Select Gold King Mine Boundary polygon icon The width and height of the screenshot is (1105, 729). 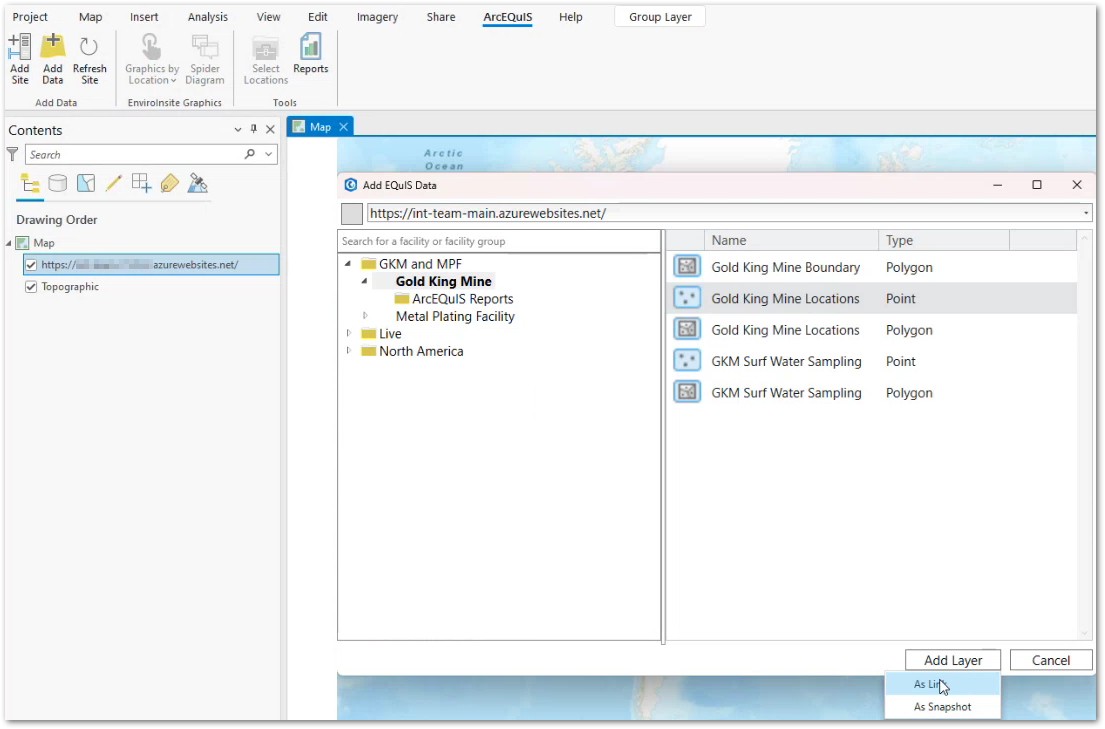point(687,267)
